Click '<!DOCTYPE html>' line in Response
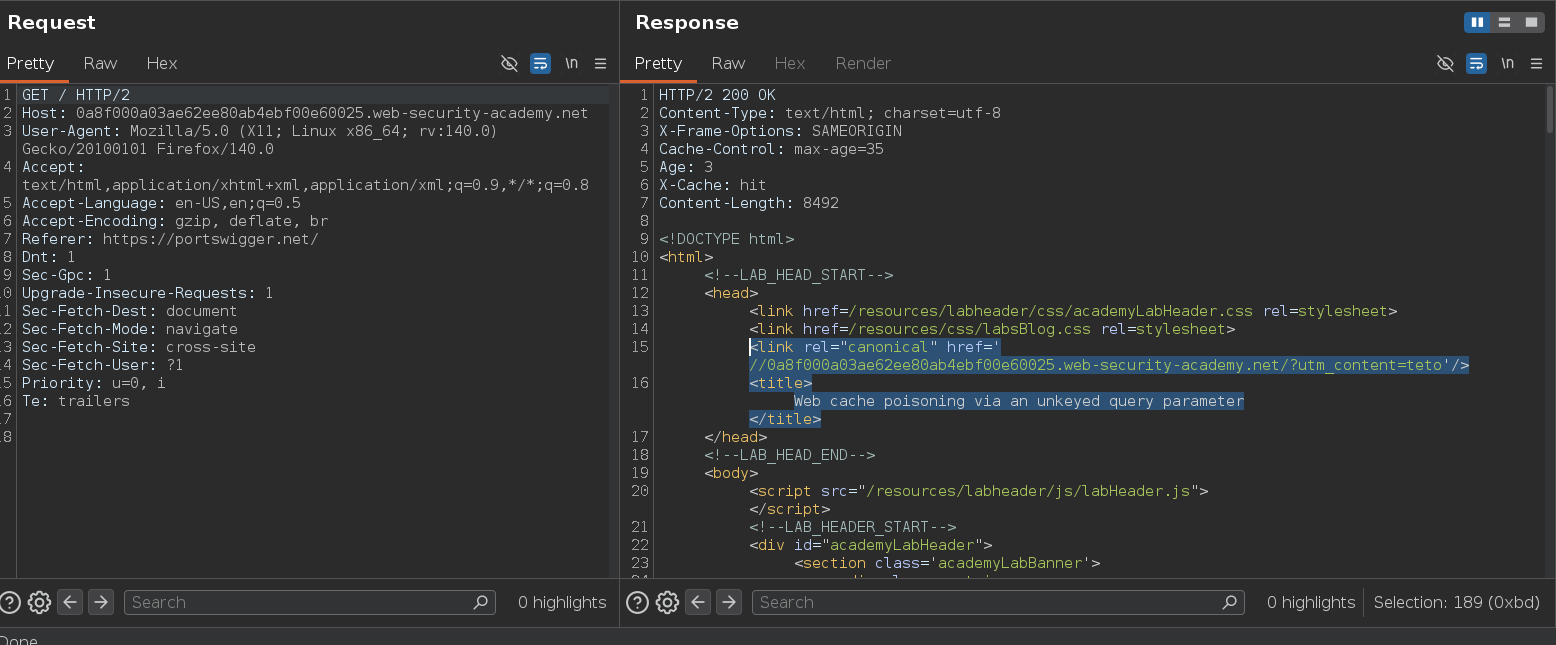 [x=726, y=239]
